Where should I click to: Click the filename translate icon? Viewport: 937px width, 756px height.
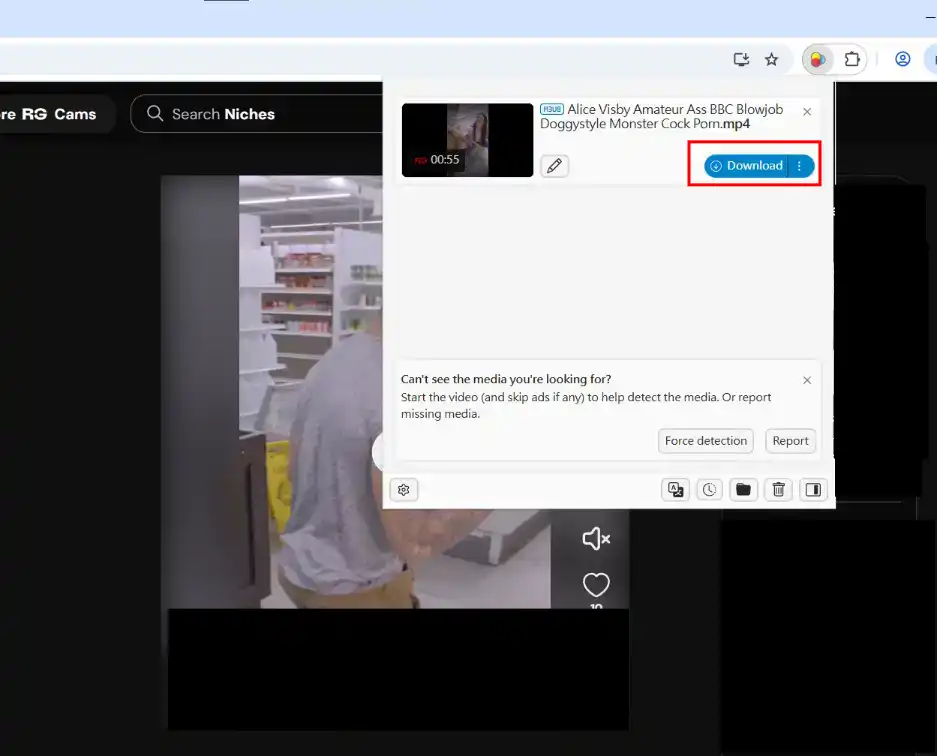pyautogui.click(x=675, y=489)
